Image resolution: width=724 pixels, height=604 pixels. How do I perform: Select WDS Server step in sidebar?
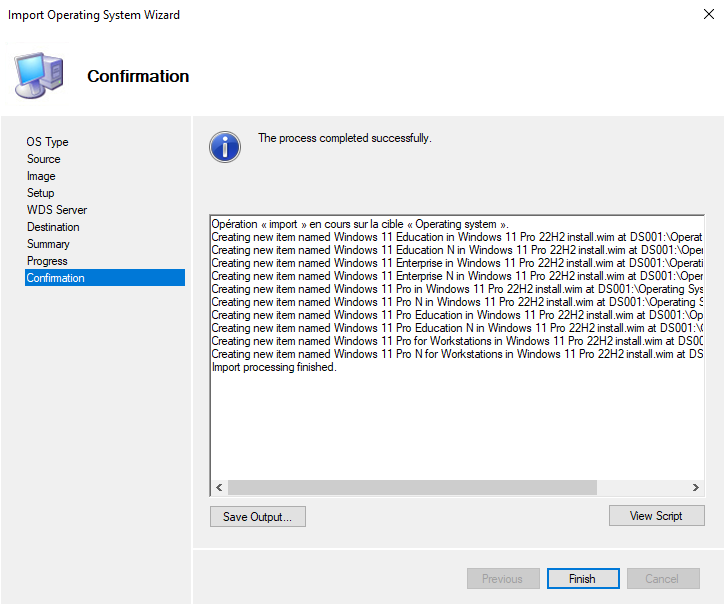[x=56, y=210]
